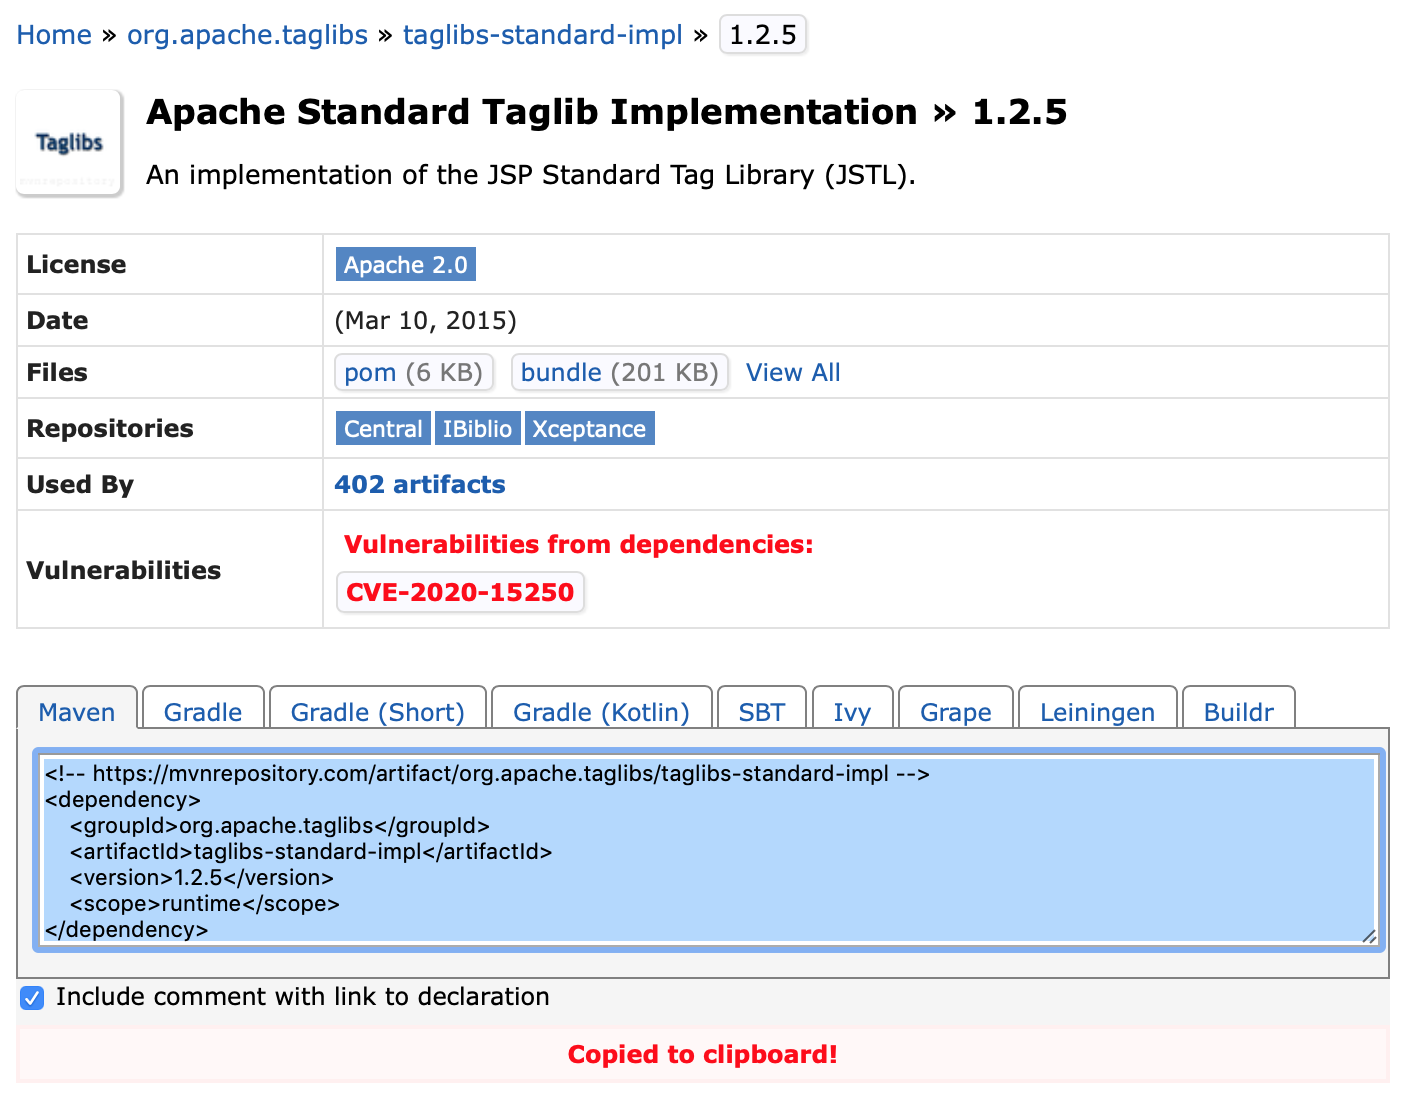Image resolution: width=1404 pixels, height=1120 pixels.
Task: Download the pom (6 KB) file
Action: 413,373
